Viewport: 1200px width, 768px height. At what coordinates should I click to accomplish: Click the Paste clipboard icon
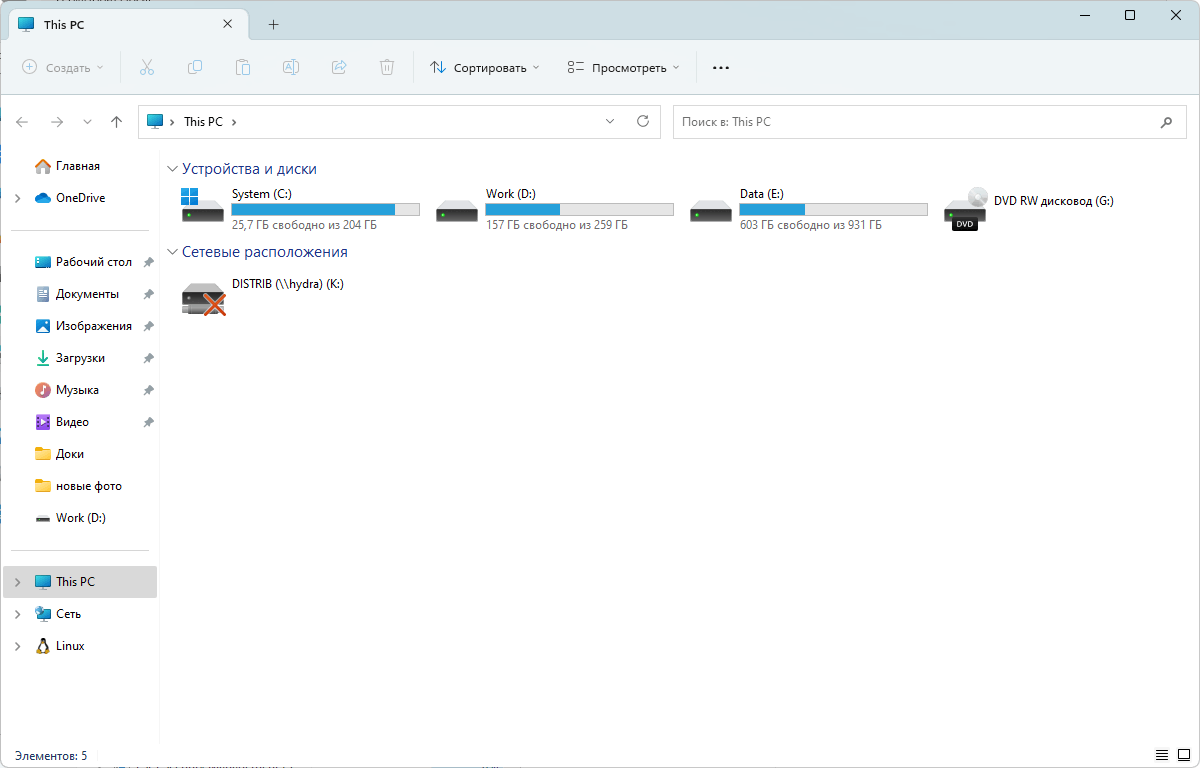243,67
